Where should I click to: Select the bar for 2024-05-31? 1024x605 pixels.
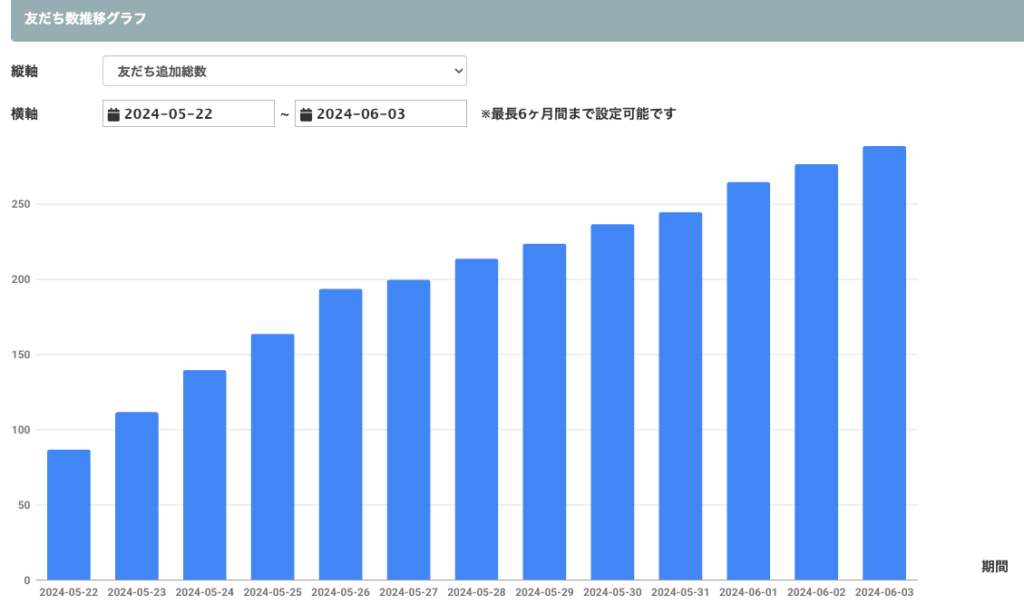680,396
